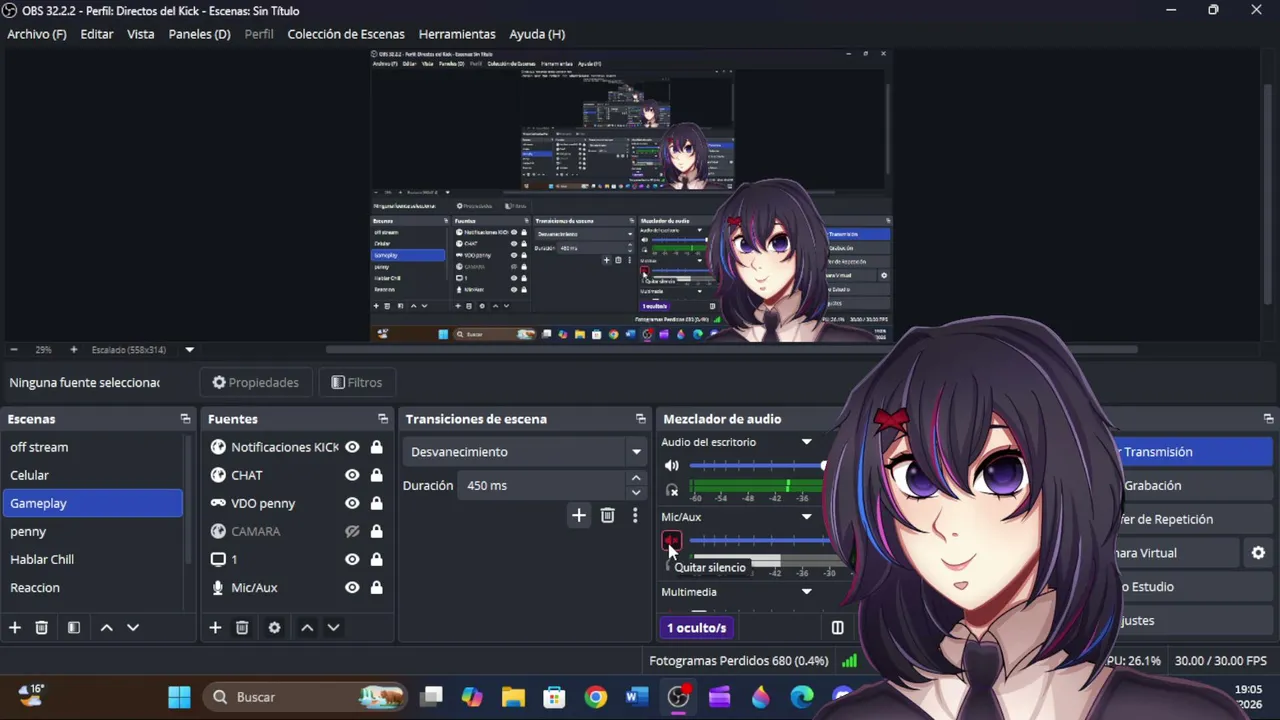Delete the selected scene with trash icon
The image size is (1280, 720).
[x=41, y=628]
